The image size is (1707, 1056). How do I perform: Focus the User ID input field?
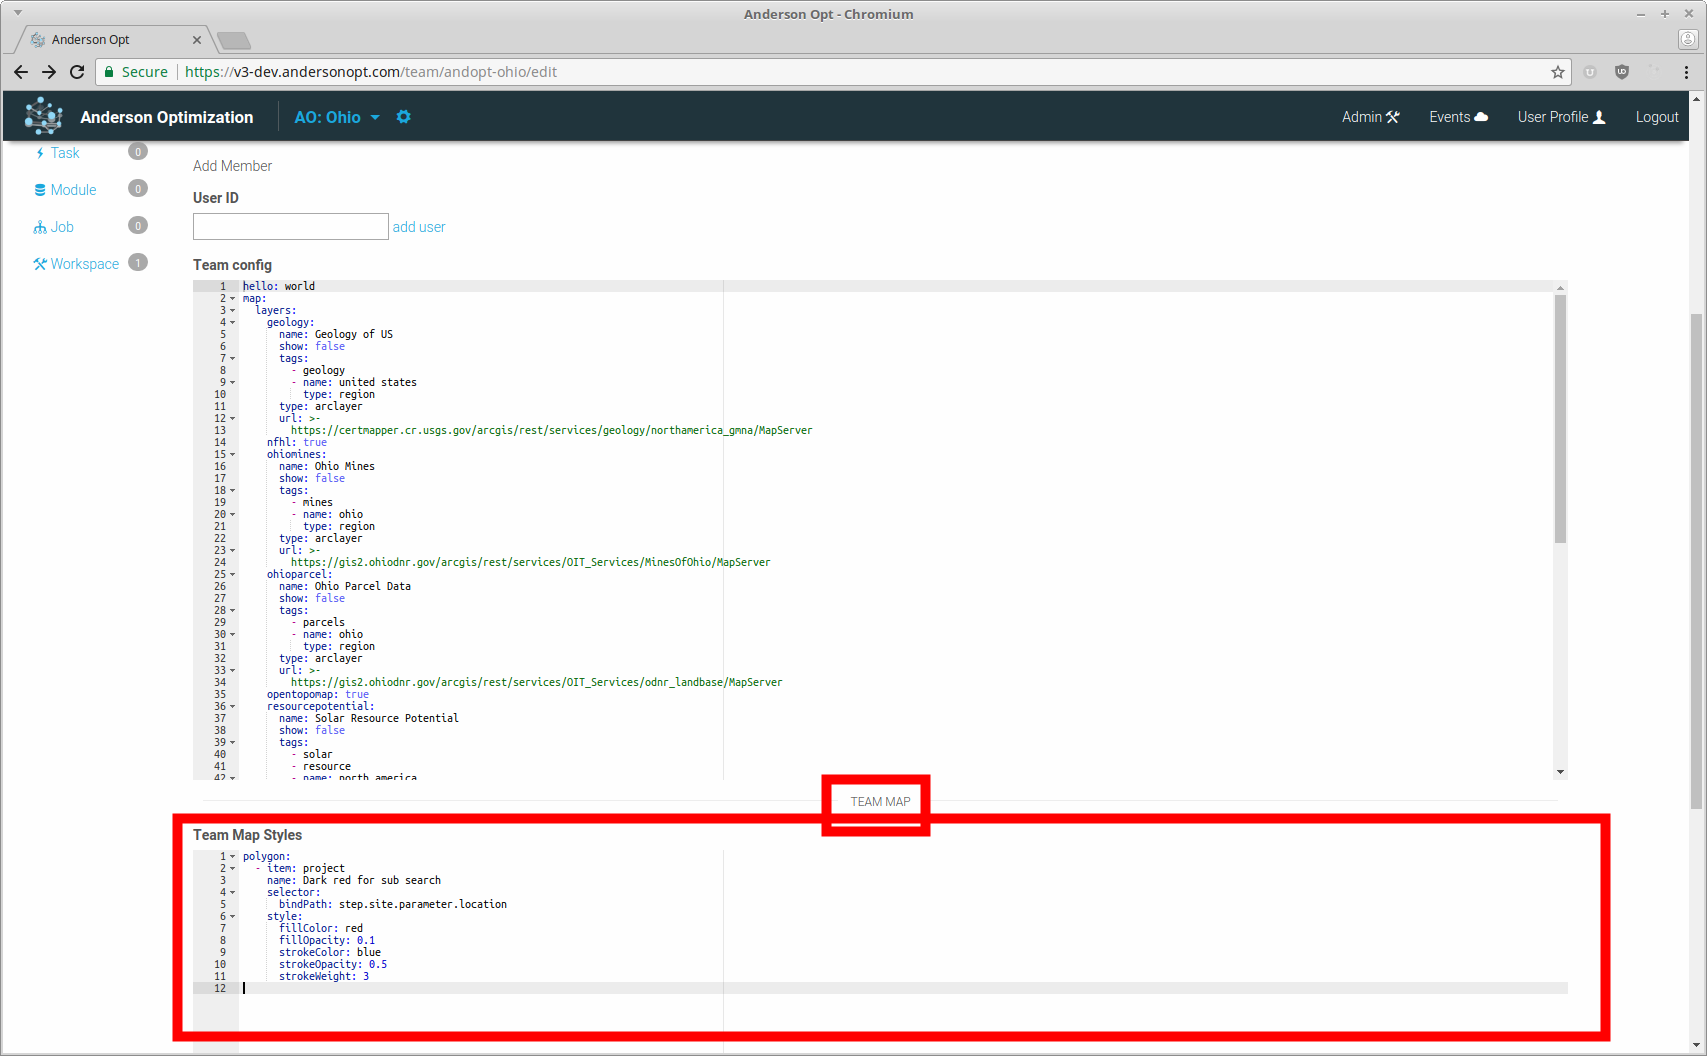tap(290, 226)
